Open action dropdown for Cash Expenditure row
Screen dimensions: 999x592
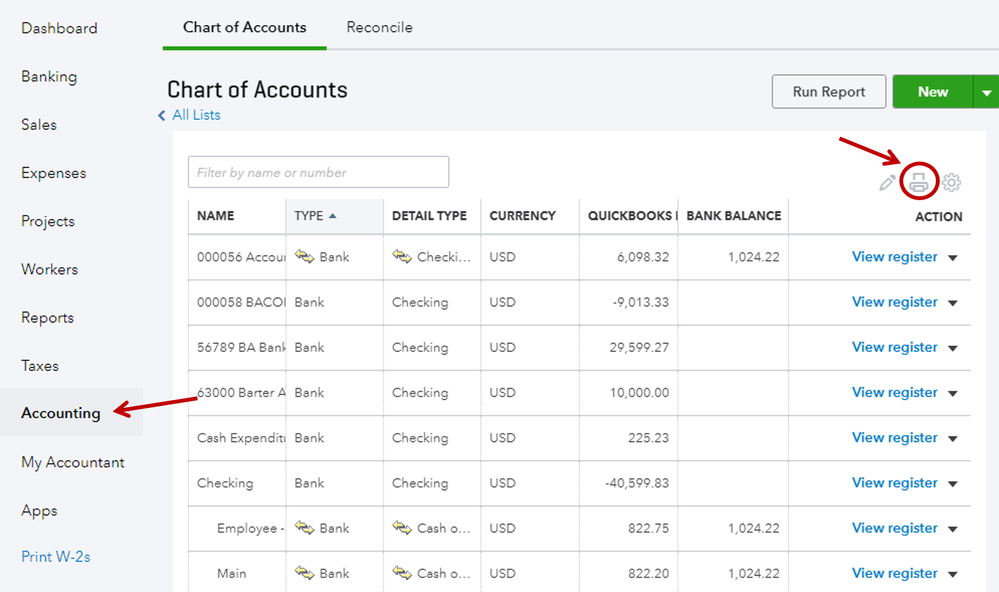pos(953,439)
